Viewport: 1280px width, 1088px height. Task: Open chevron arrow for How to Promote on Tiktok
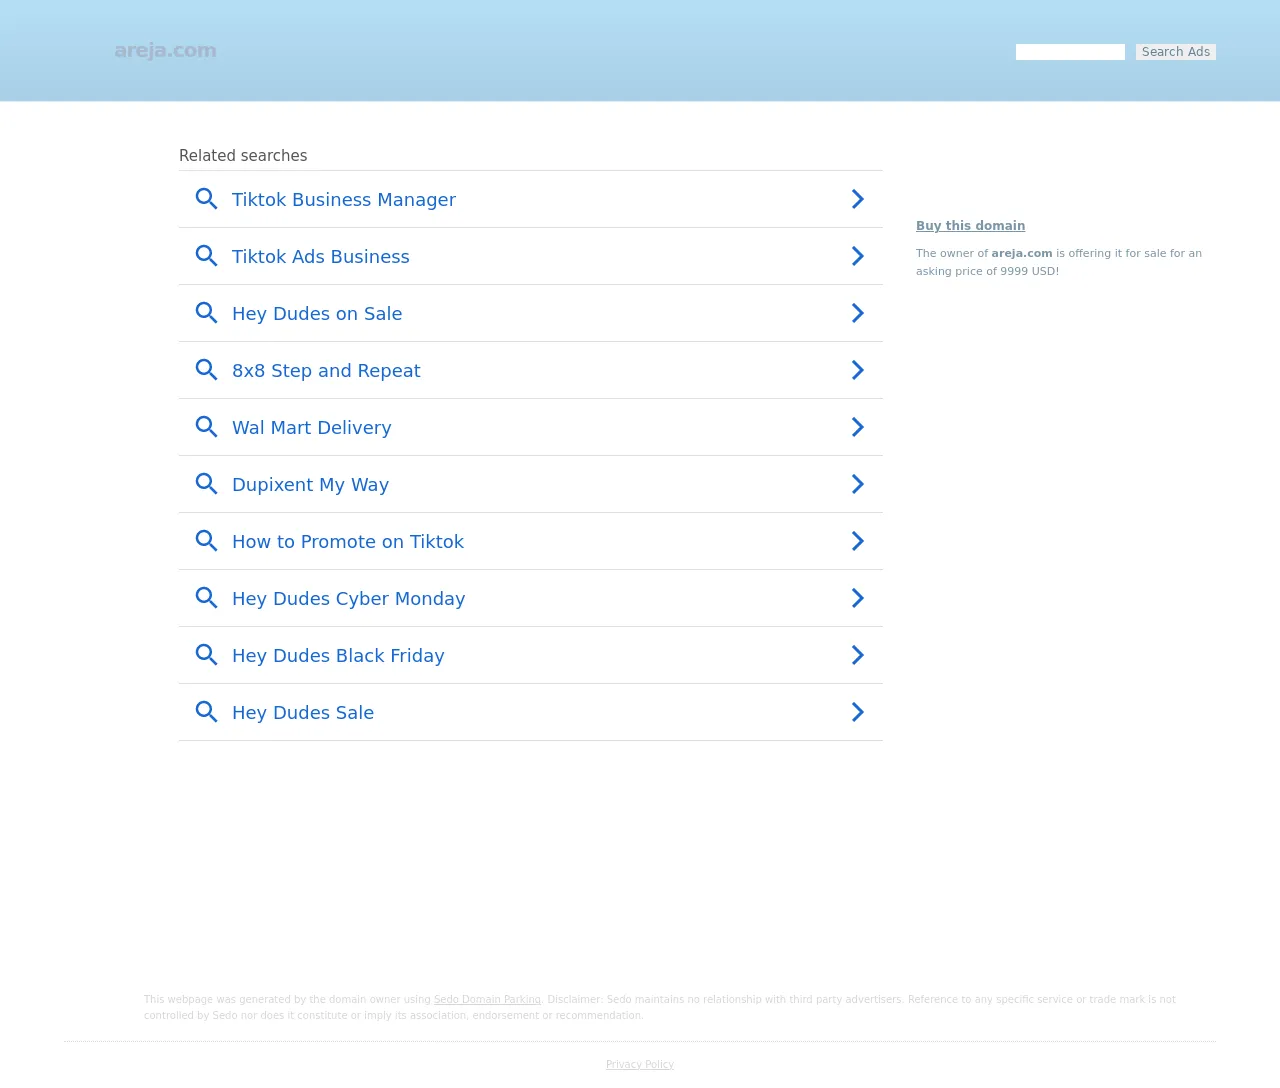tap(857, 541)
